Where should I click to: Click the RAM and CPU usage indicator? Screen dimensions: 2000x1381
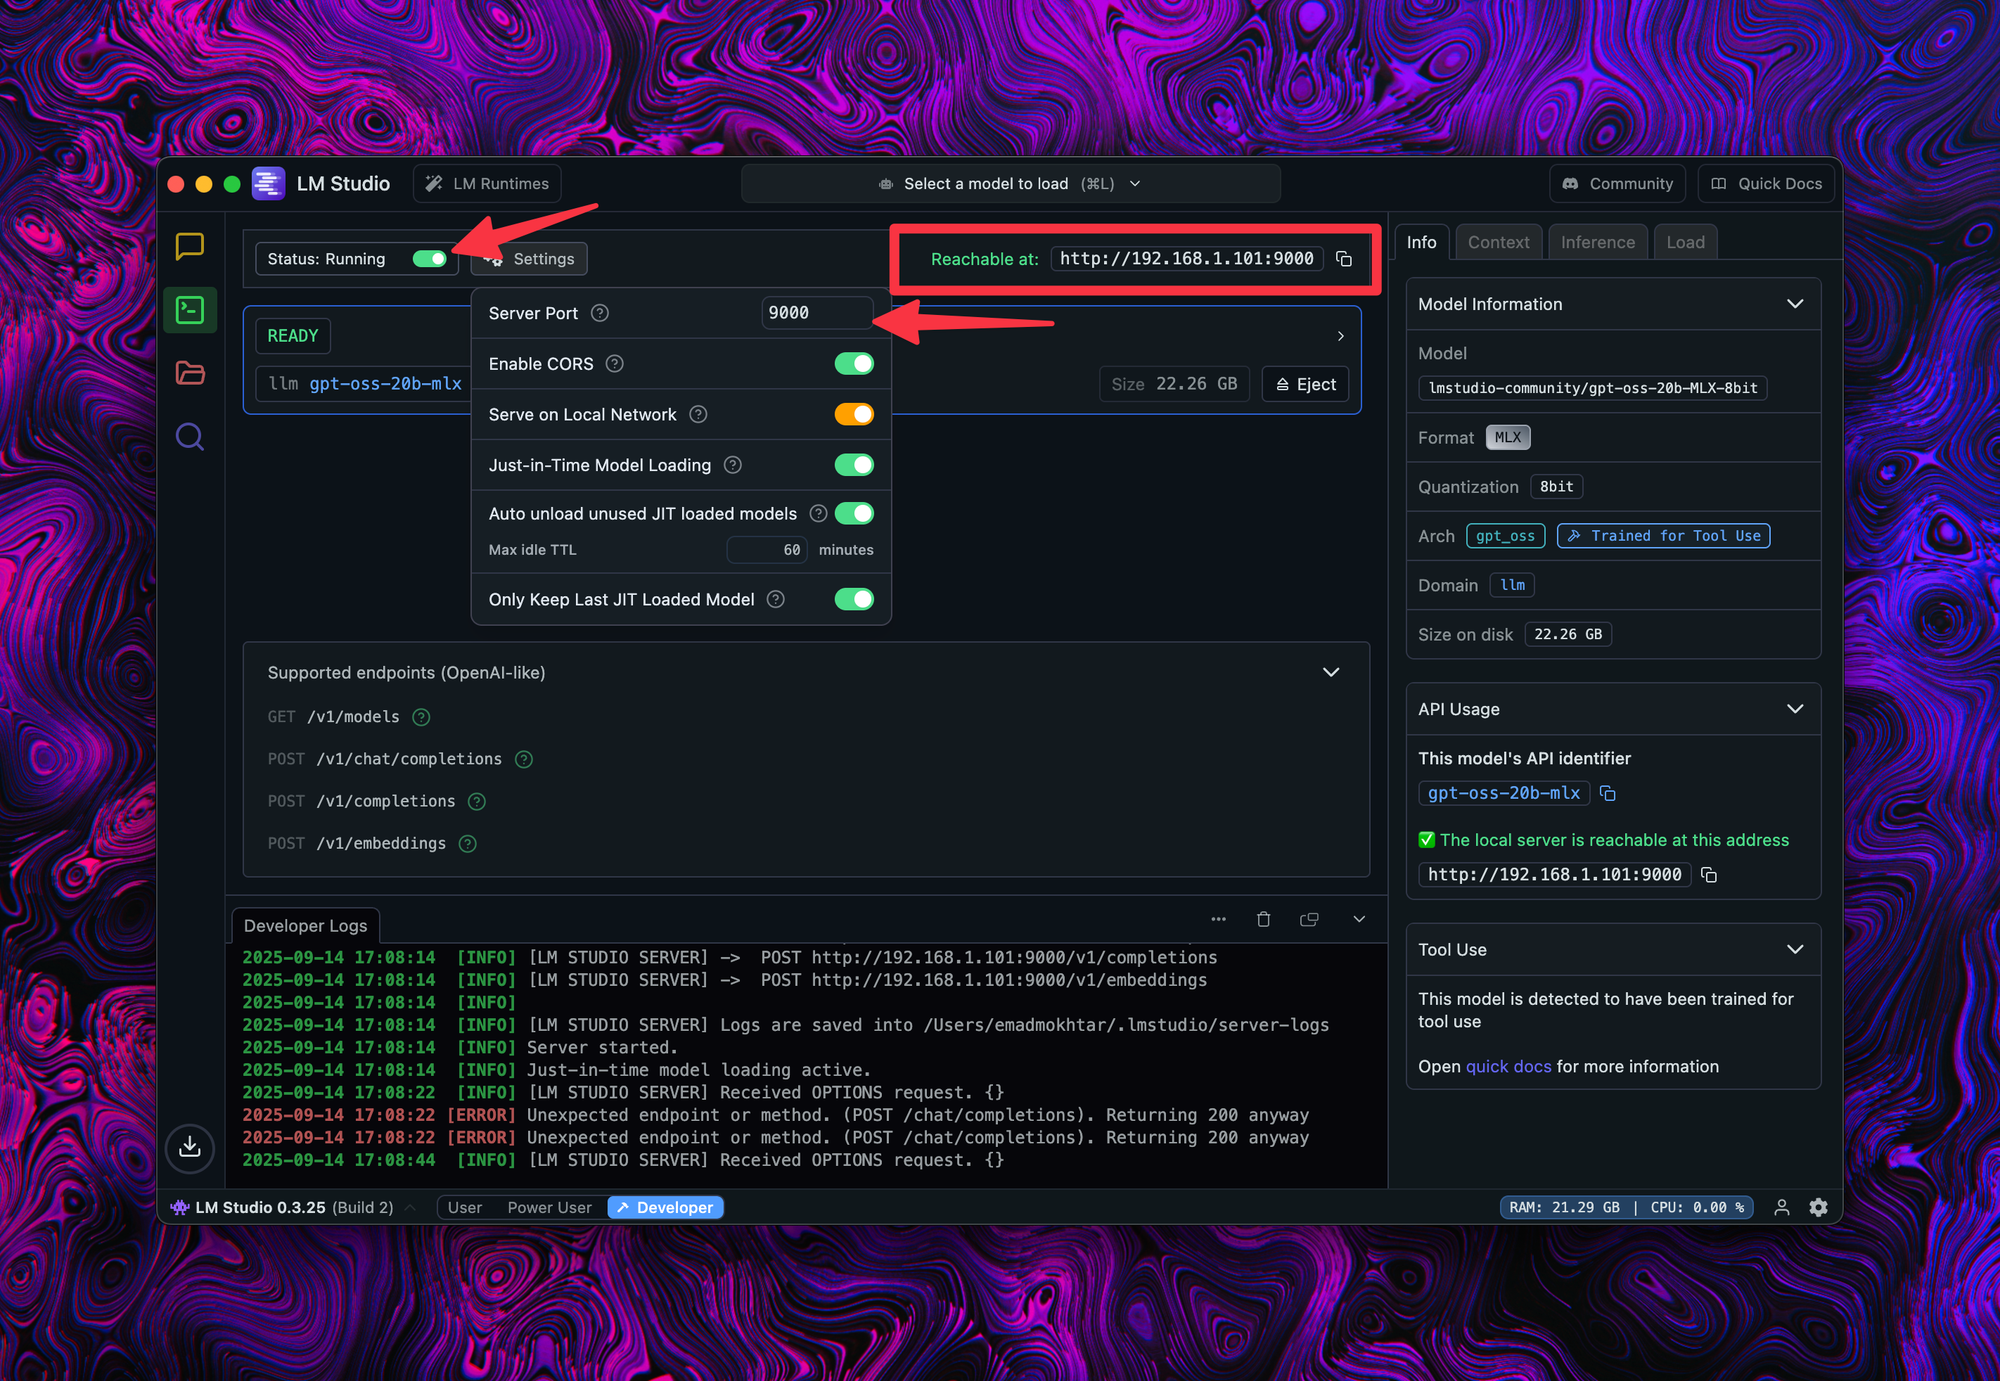(x=1627, y=1208)
